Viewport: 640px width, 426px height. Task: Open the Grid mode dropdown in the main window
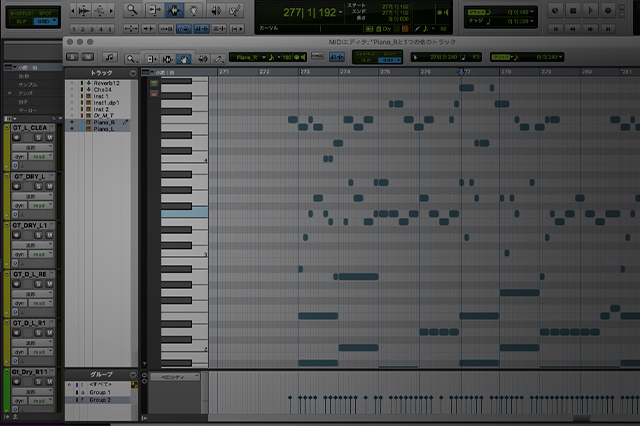pyautogui.click(x=55, y=21)
